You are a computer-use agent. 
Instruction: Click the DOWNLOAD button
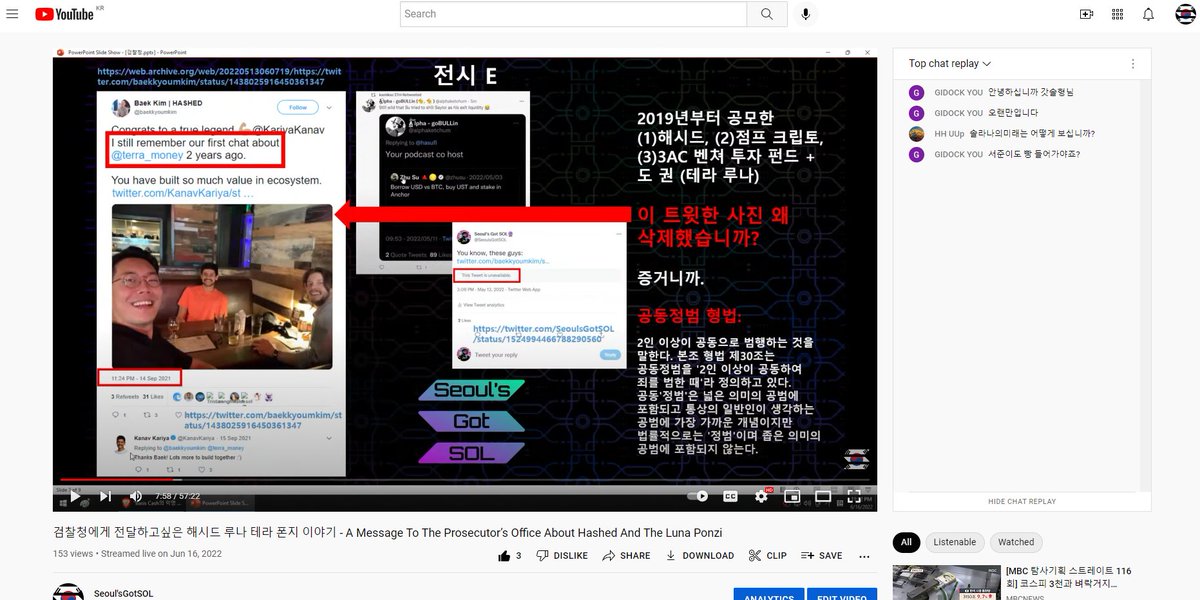tap(699, 556)
